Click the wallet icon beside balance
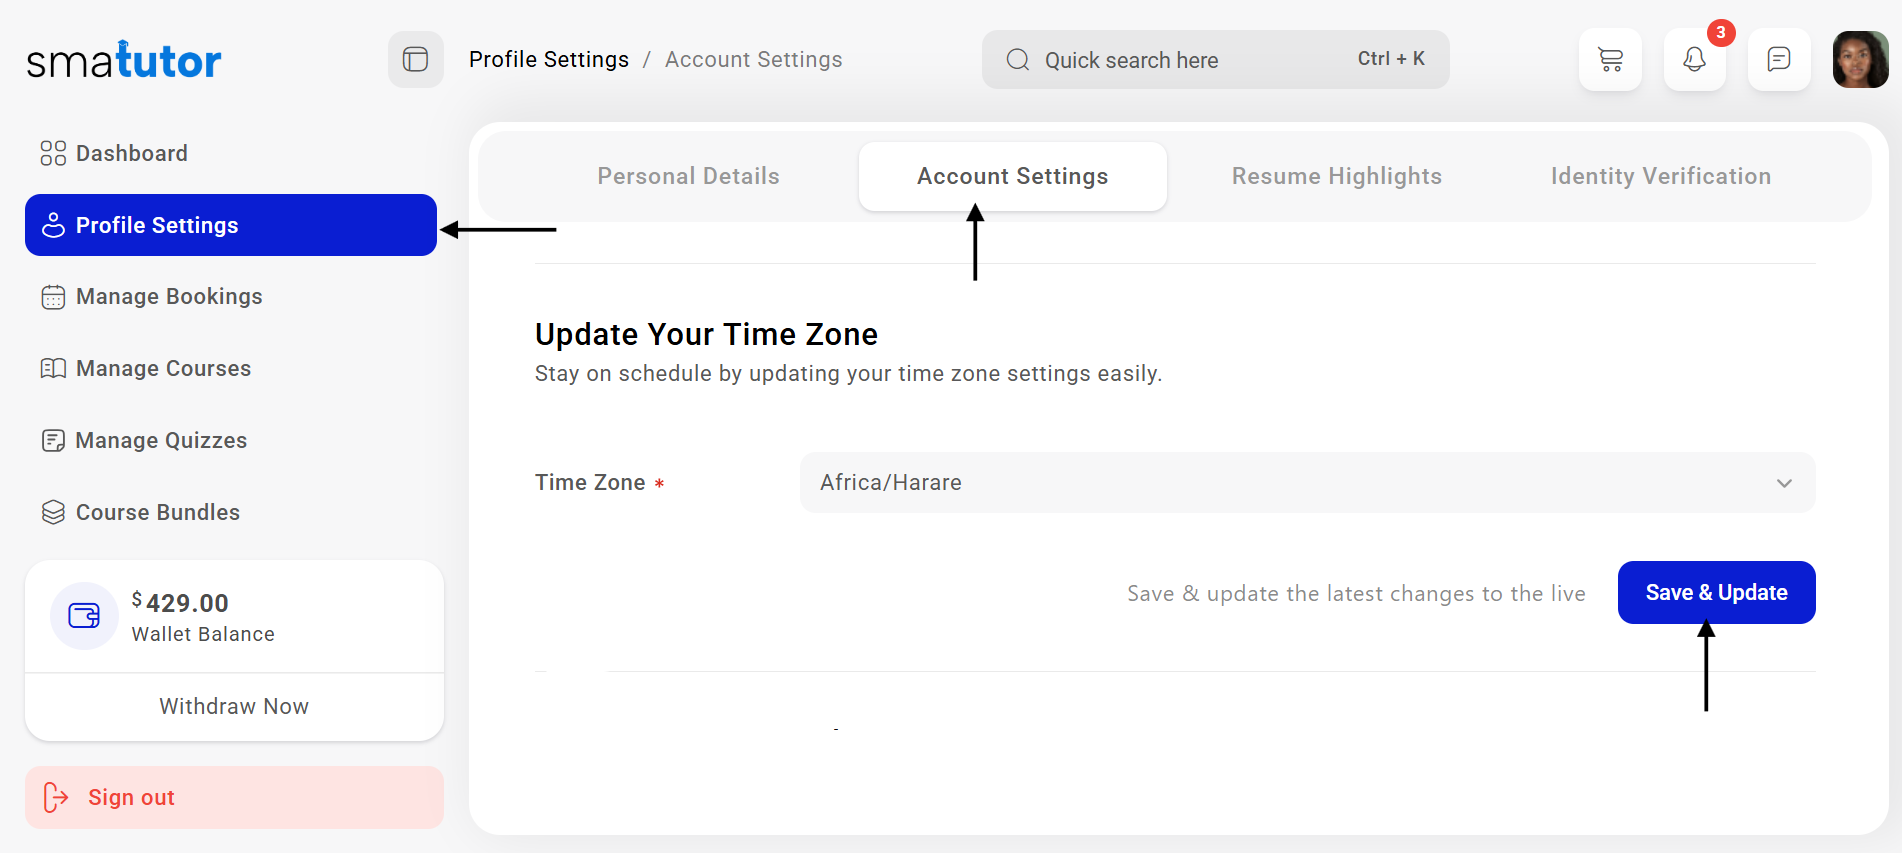Viewport: 1902px width, 853px height. (x=84, y=616)
